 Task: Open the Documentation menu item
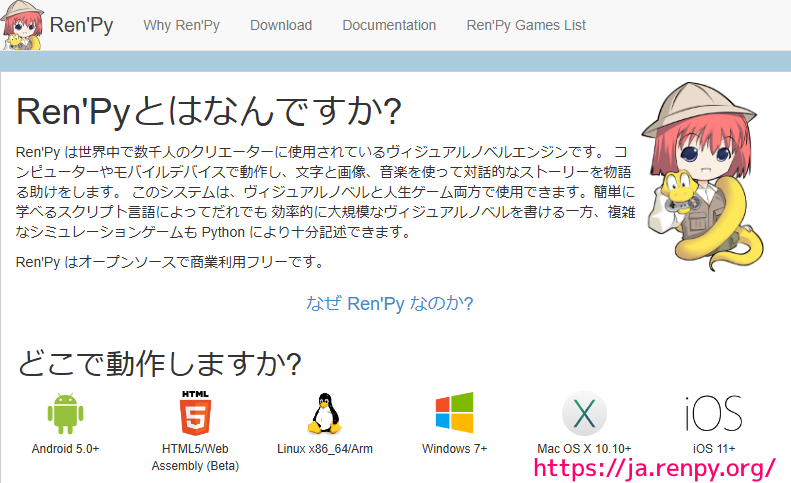point(389,25)
